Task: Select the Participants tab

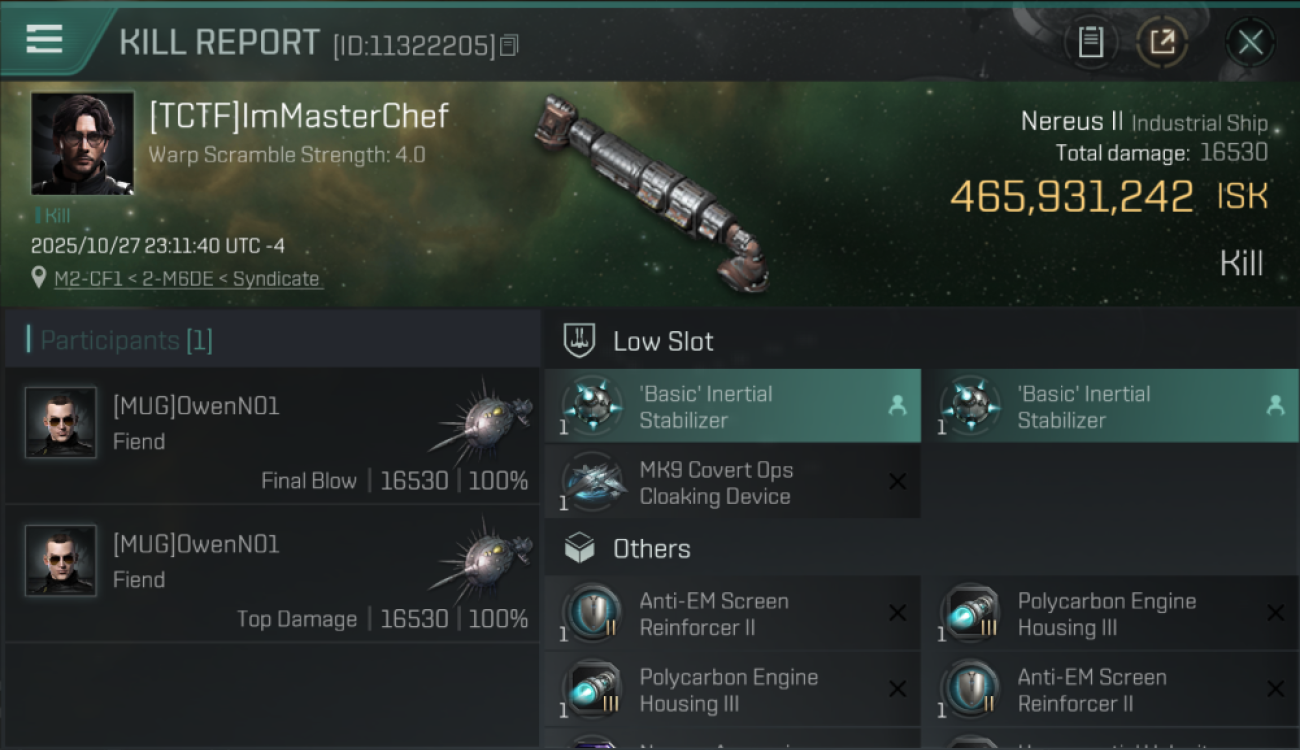Action: point(126,341)
